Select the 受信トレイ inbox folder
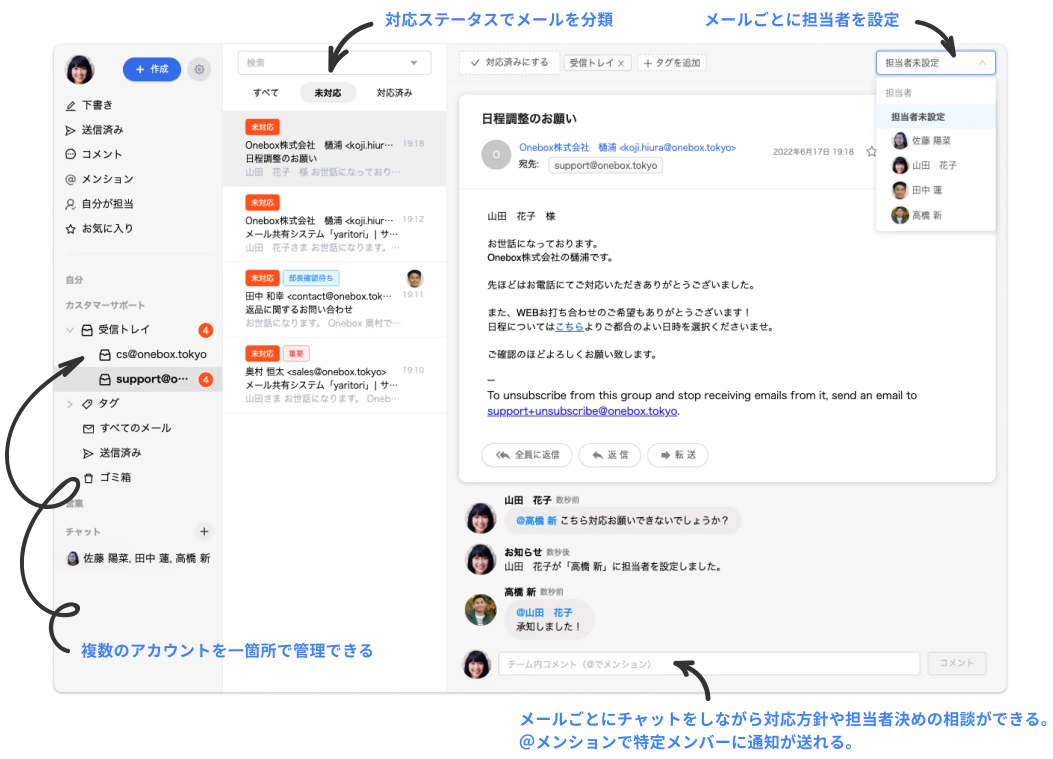Viewport: 1053px width, 759px height. 124,330
